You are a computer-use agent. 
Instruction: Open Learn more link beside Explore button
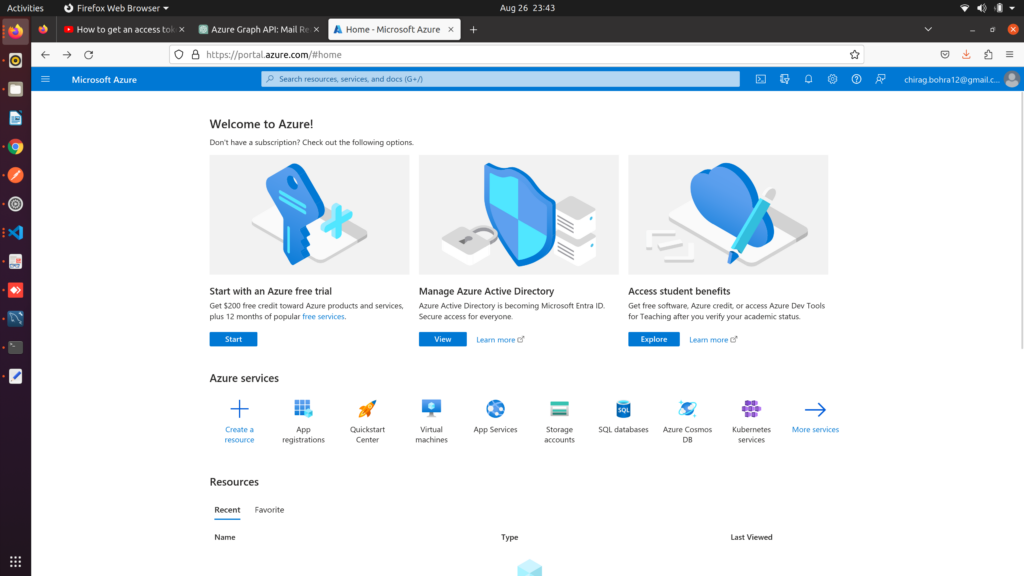712,340
